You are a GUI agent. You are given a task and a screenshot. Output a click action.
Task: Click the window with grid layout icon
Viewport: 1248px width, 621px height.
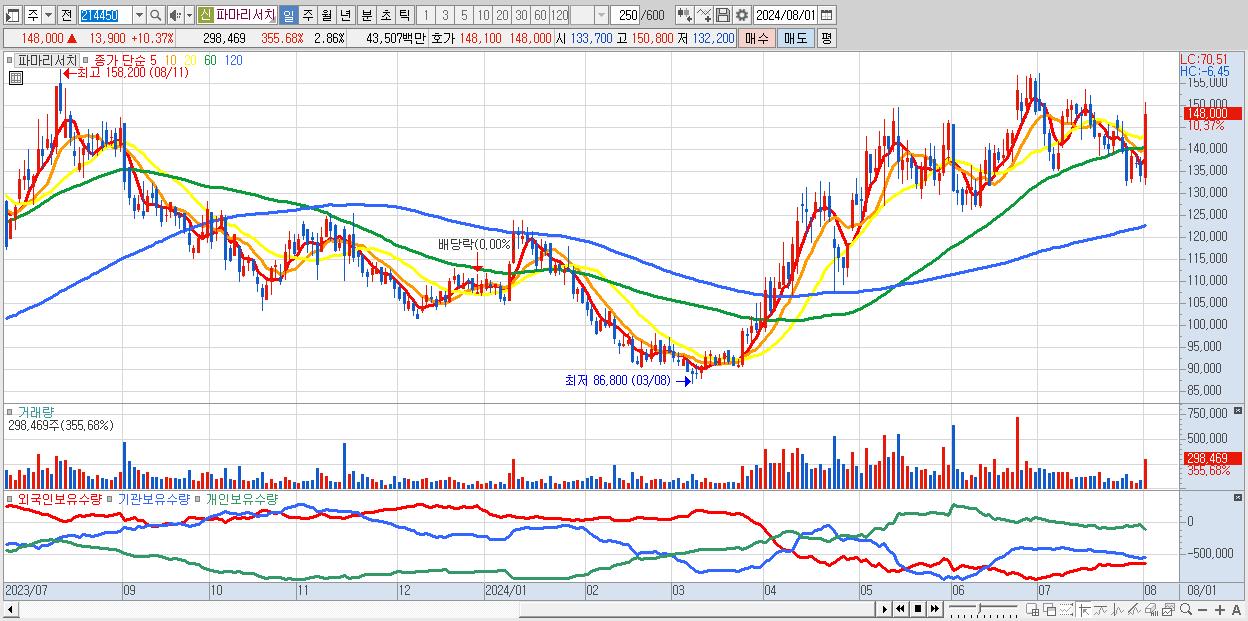point(1033,610)
